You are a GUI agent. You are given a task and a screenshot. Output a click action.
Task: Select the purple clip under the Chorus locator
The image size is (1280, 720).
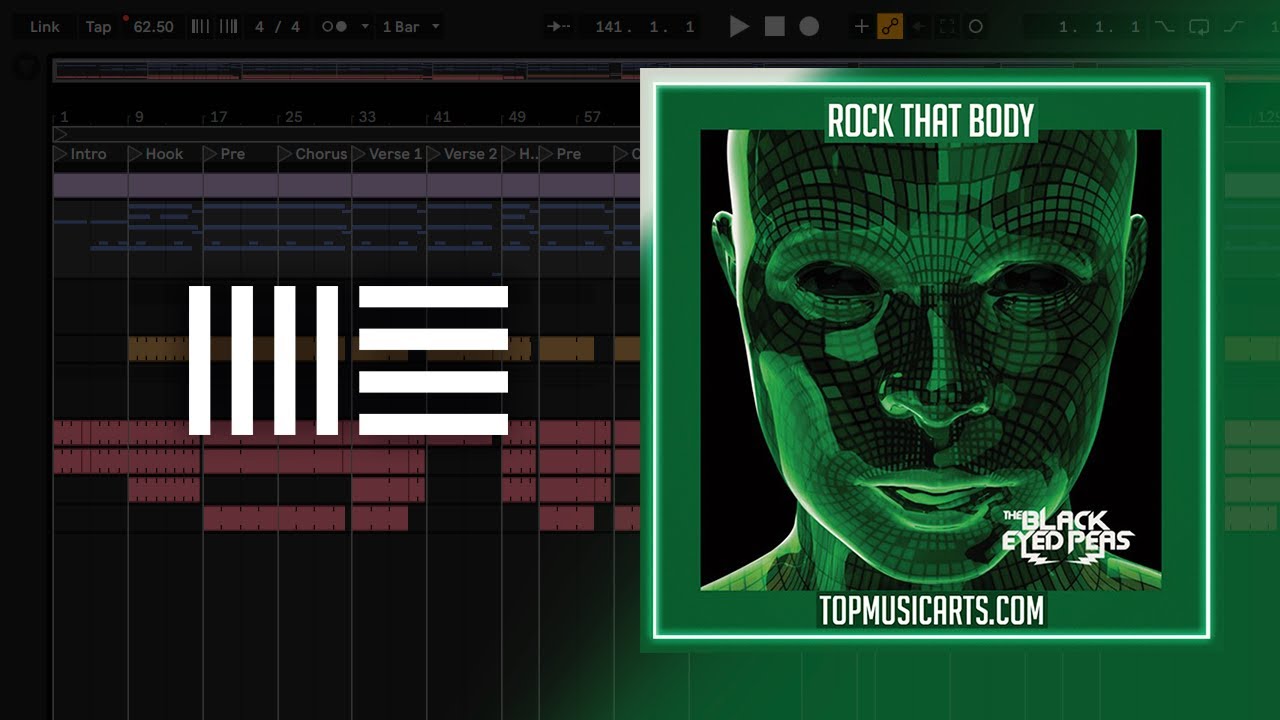click(x=314, y=185)
